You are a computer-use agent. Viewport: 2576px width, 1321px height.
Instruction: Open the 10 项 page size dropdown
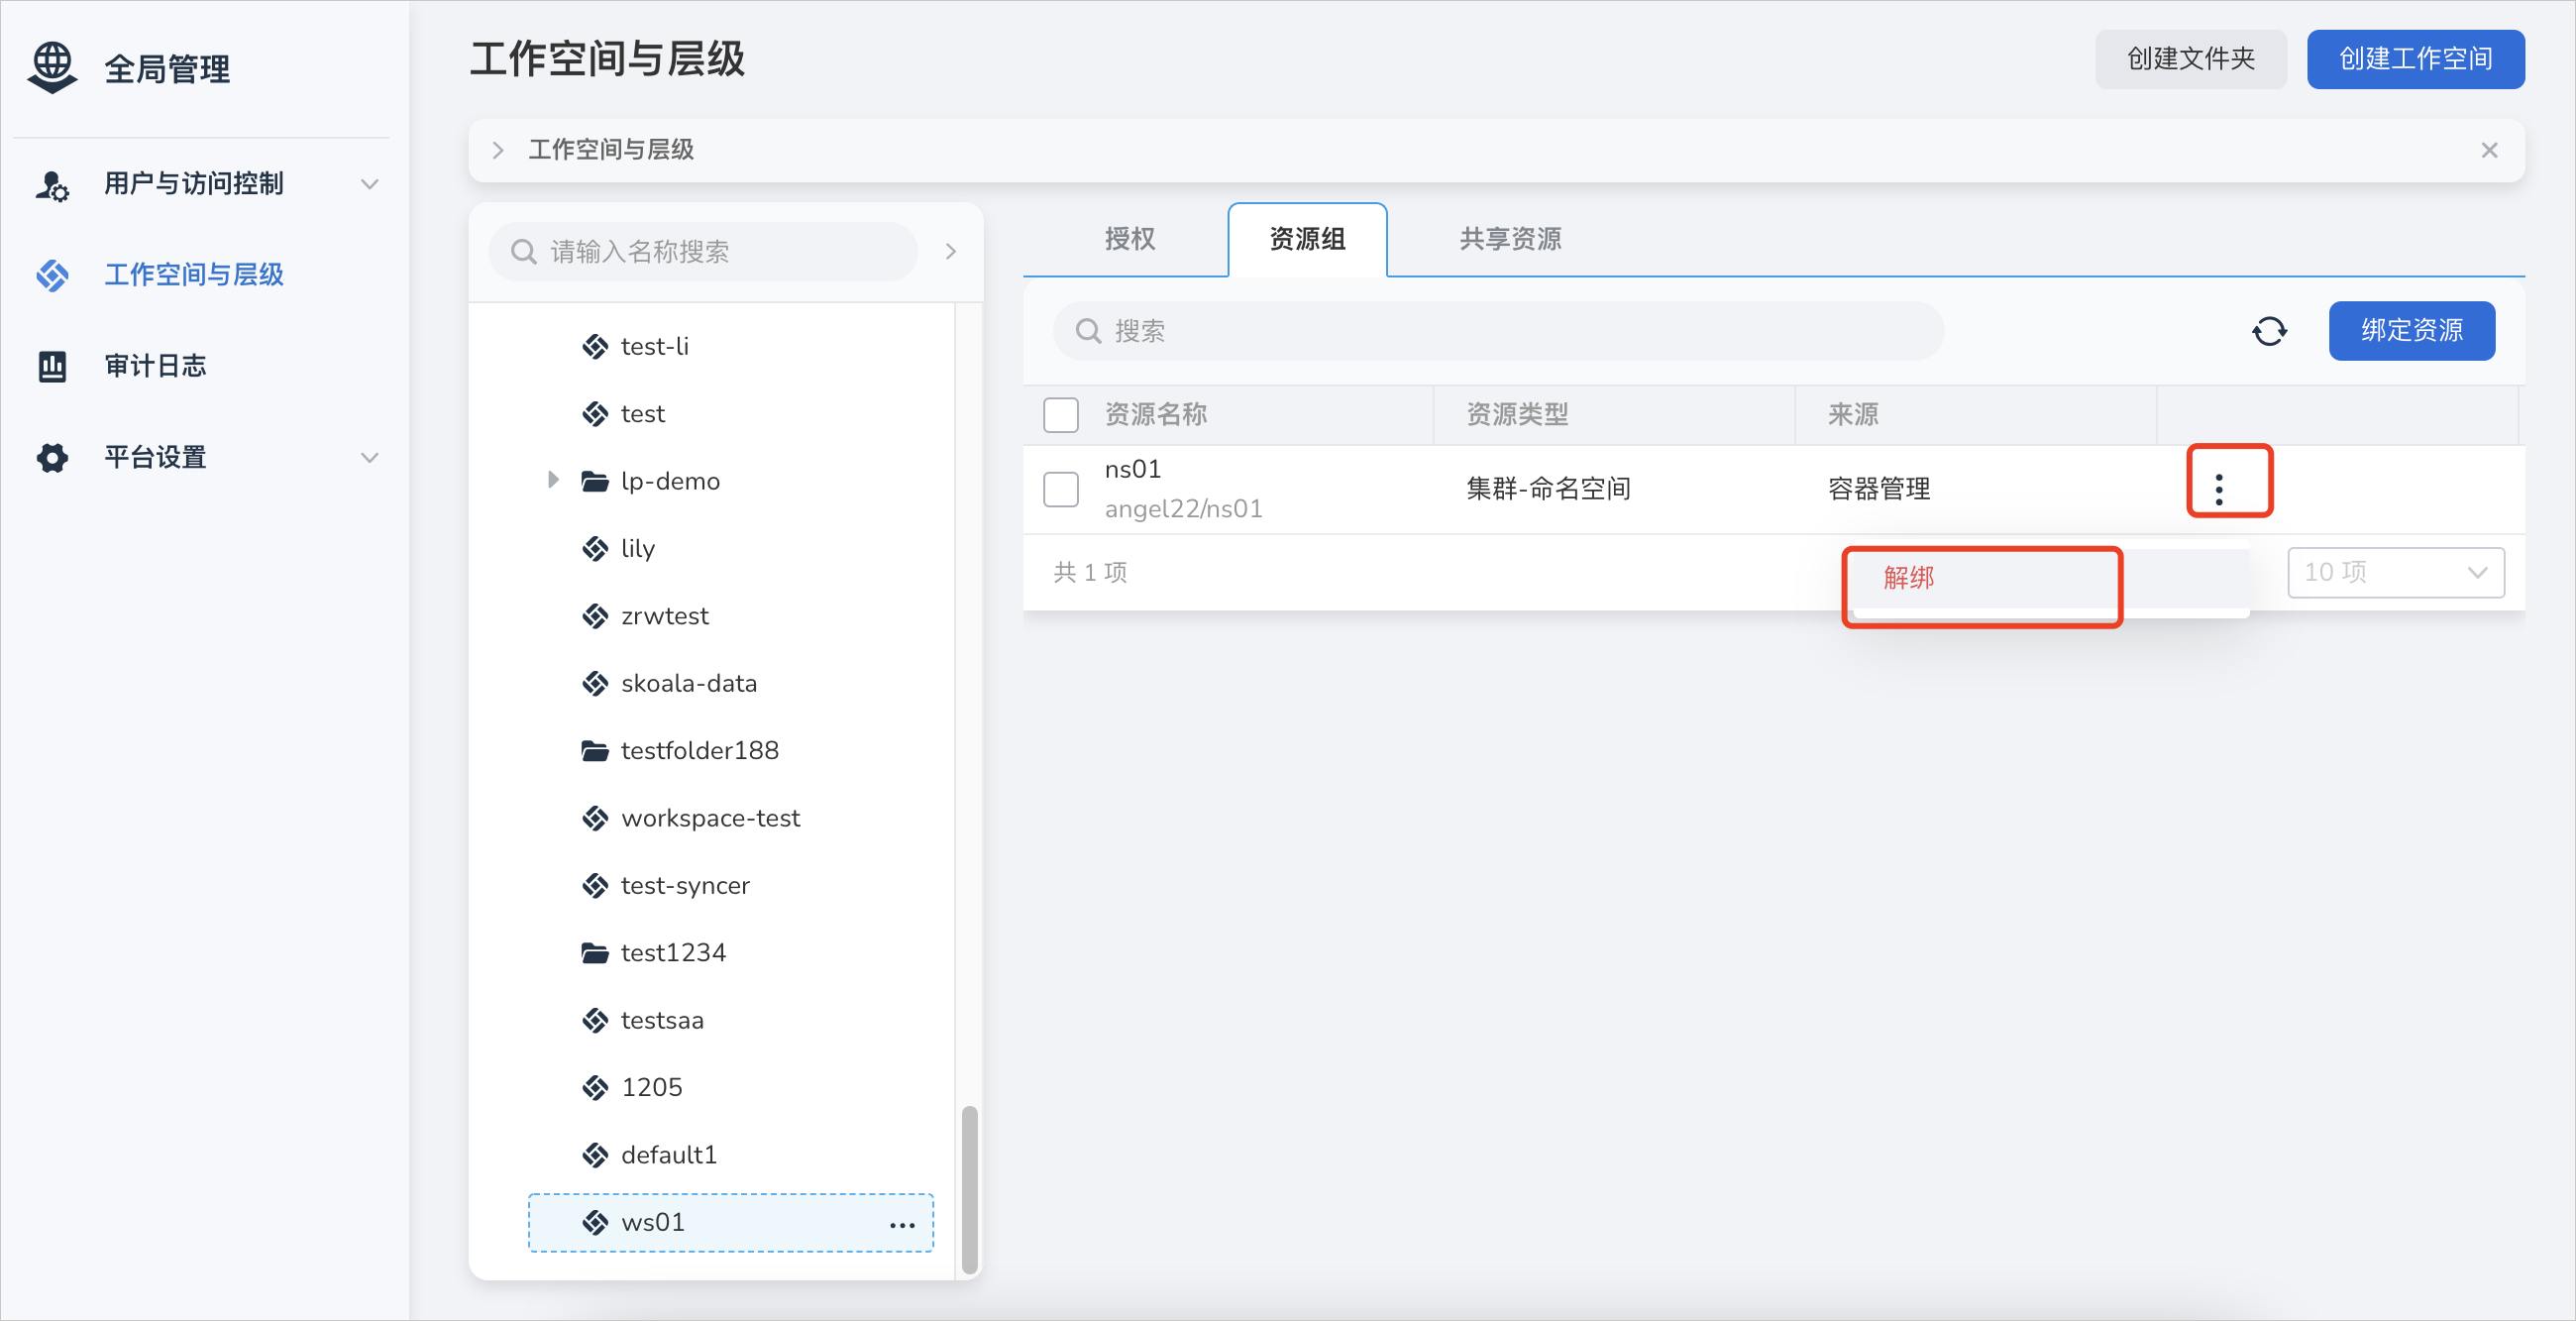pos(2395,572)
